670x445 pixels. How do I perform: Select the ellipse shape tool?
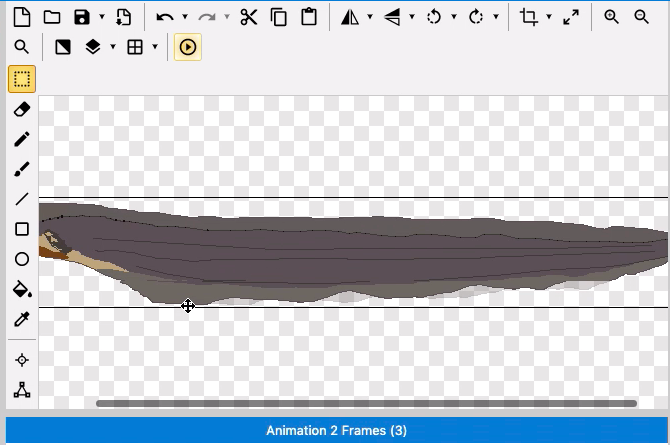[x=22, y=259]
